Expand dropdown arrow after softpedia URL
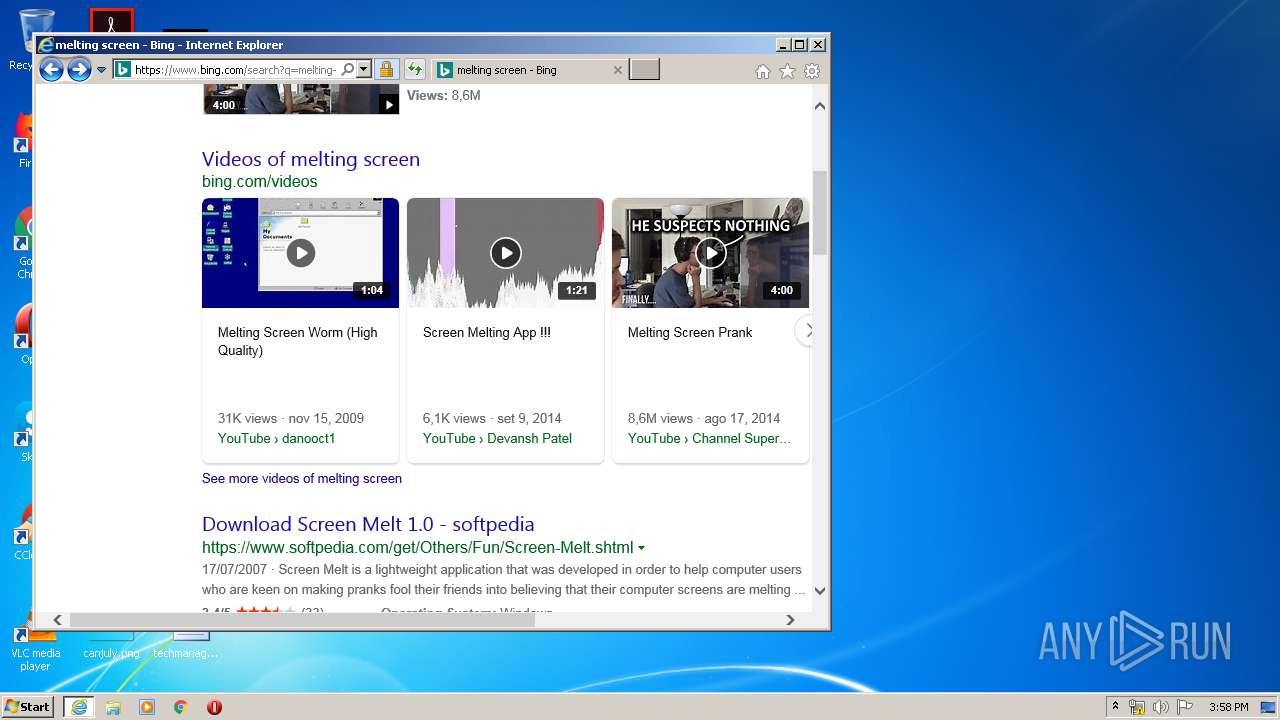The width and height of the screenshot is (1280, 720). click(x=641, y=548)
